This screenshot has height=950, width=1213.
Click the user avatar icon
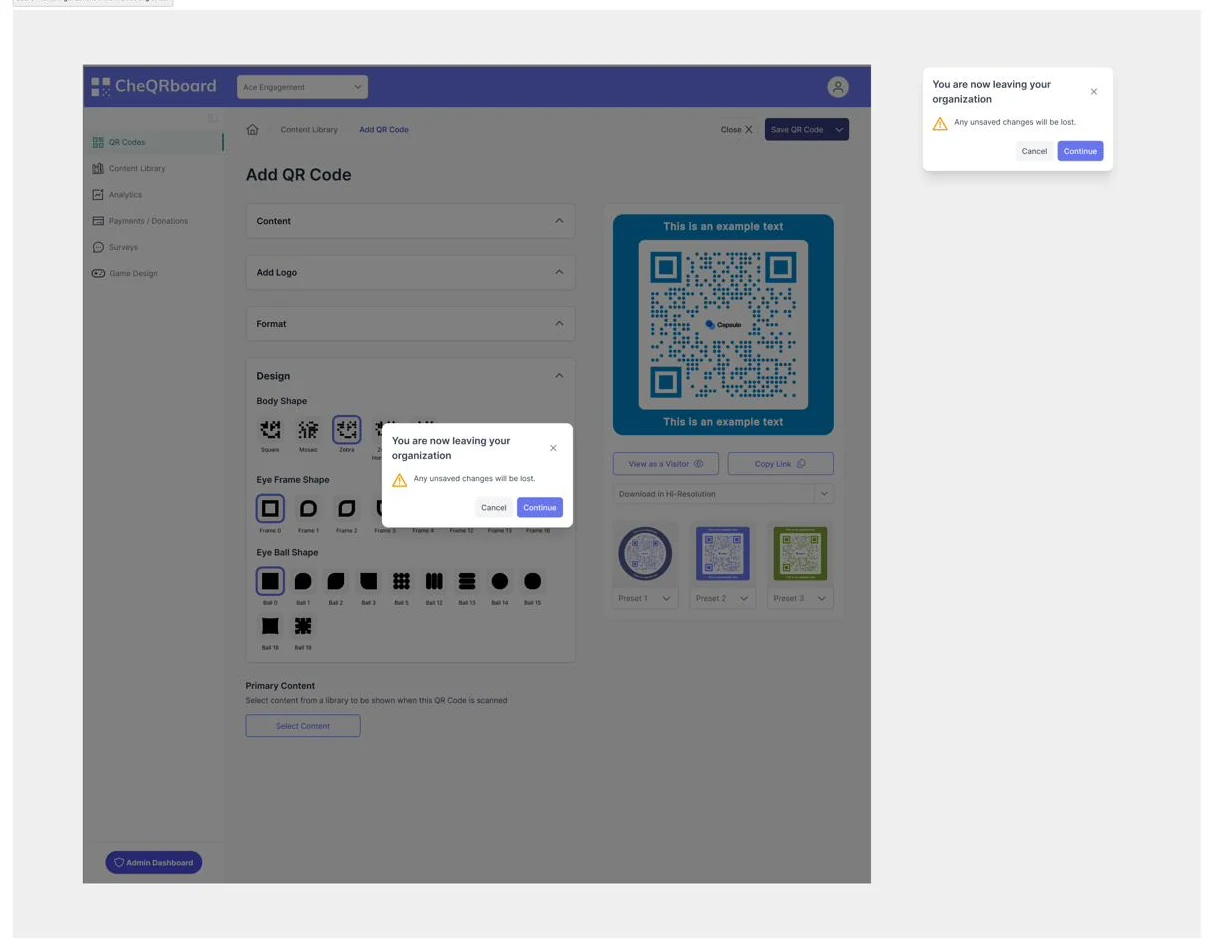pos(838,87)
